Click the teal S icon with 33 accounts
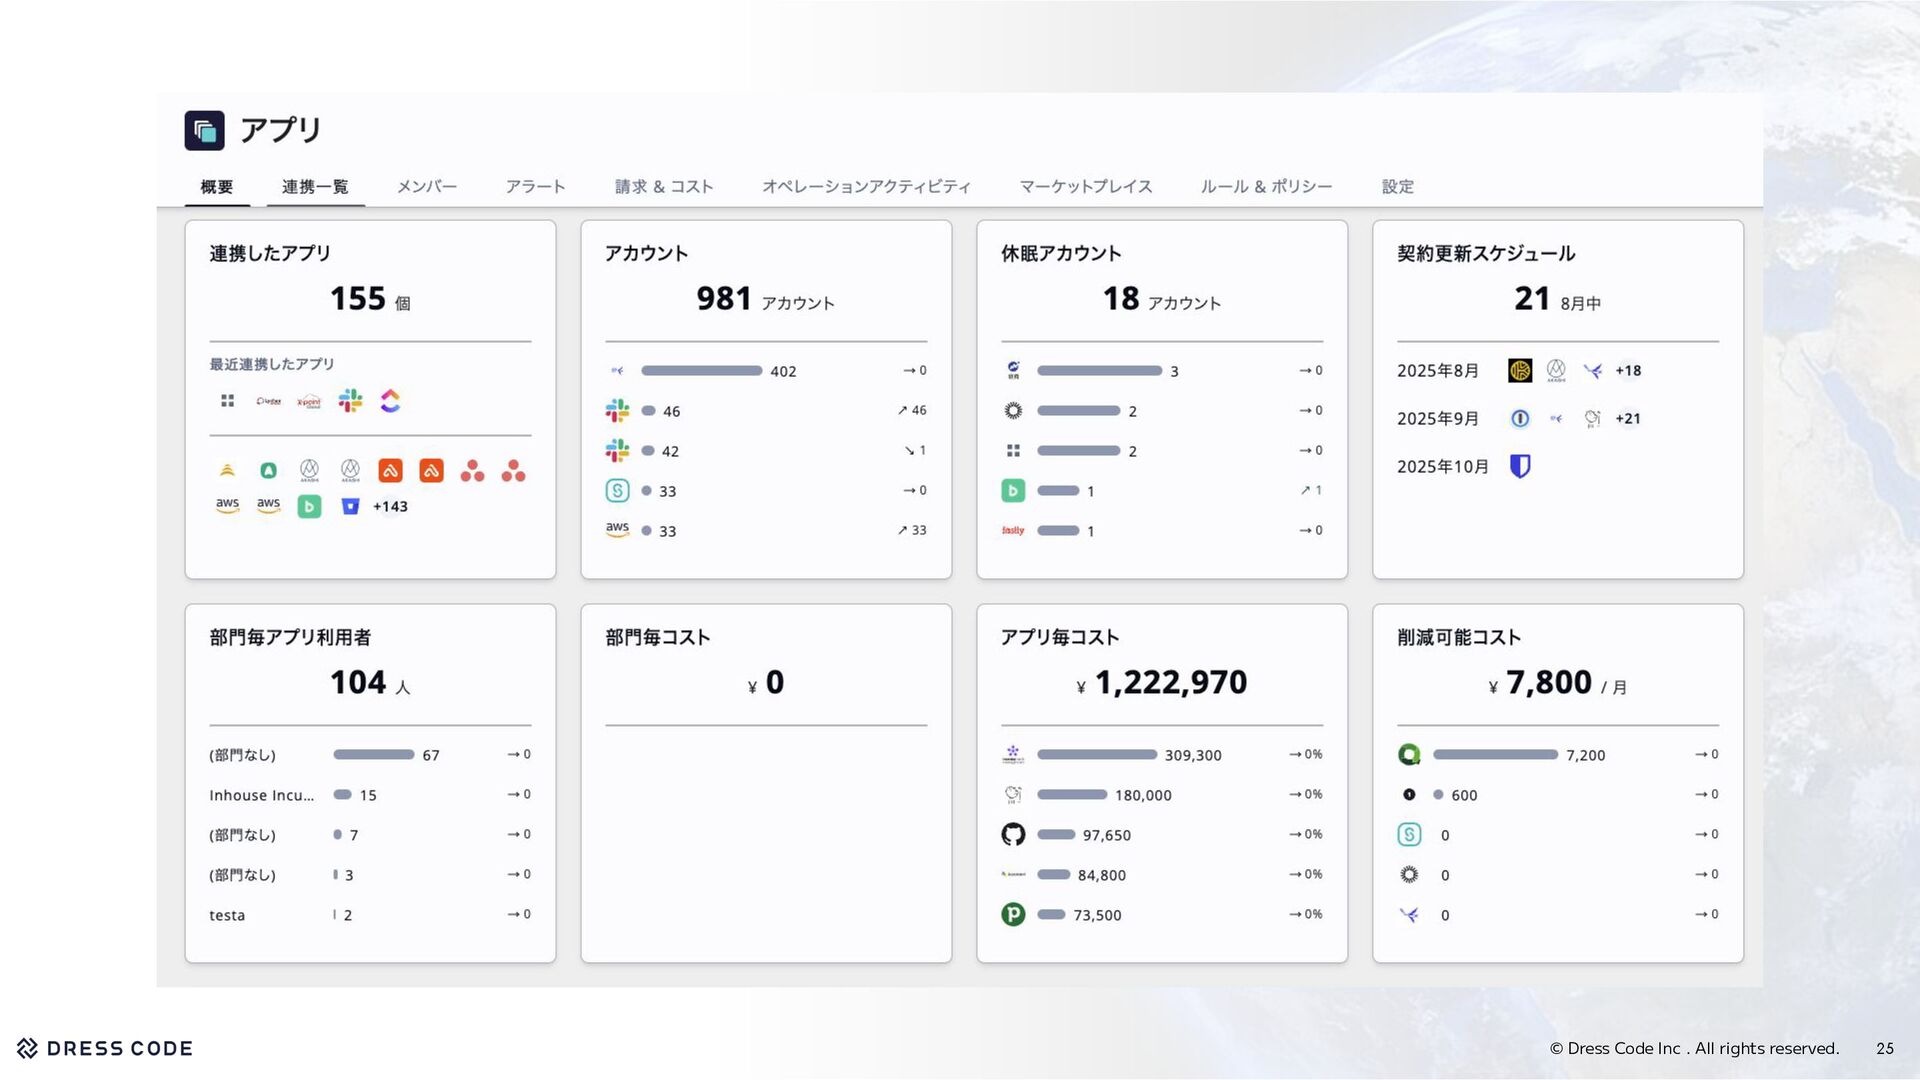The width and height of the screenshot is (1920, 1080). [x=617, y=491]
